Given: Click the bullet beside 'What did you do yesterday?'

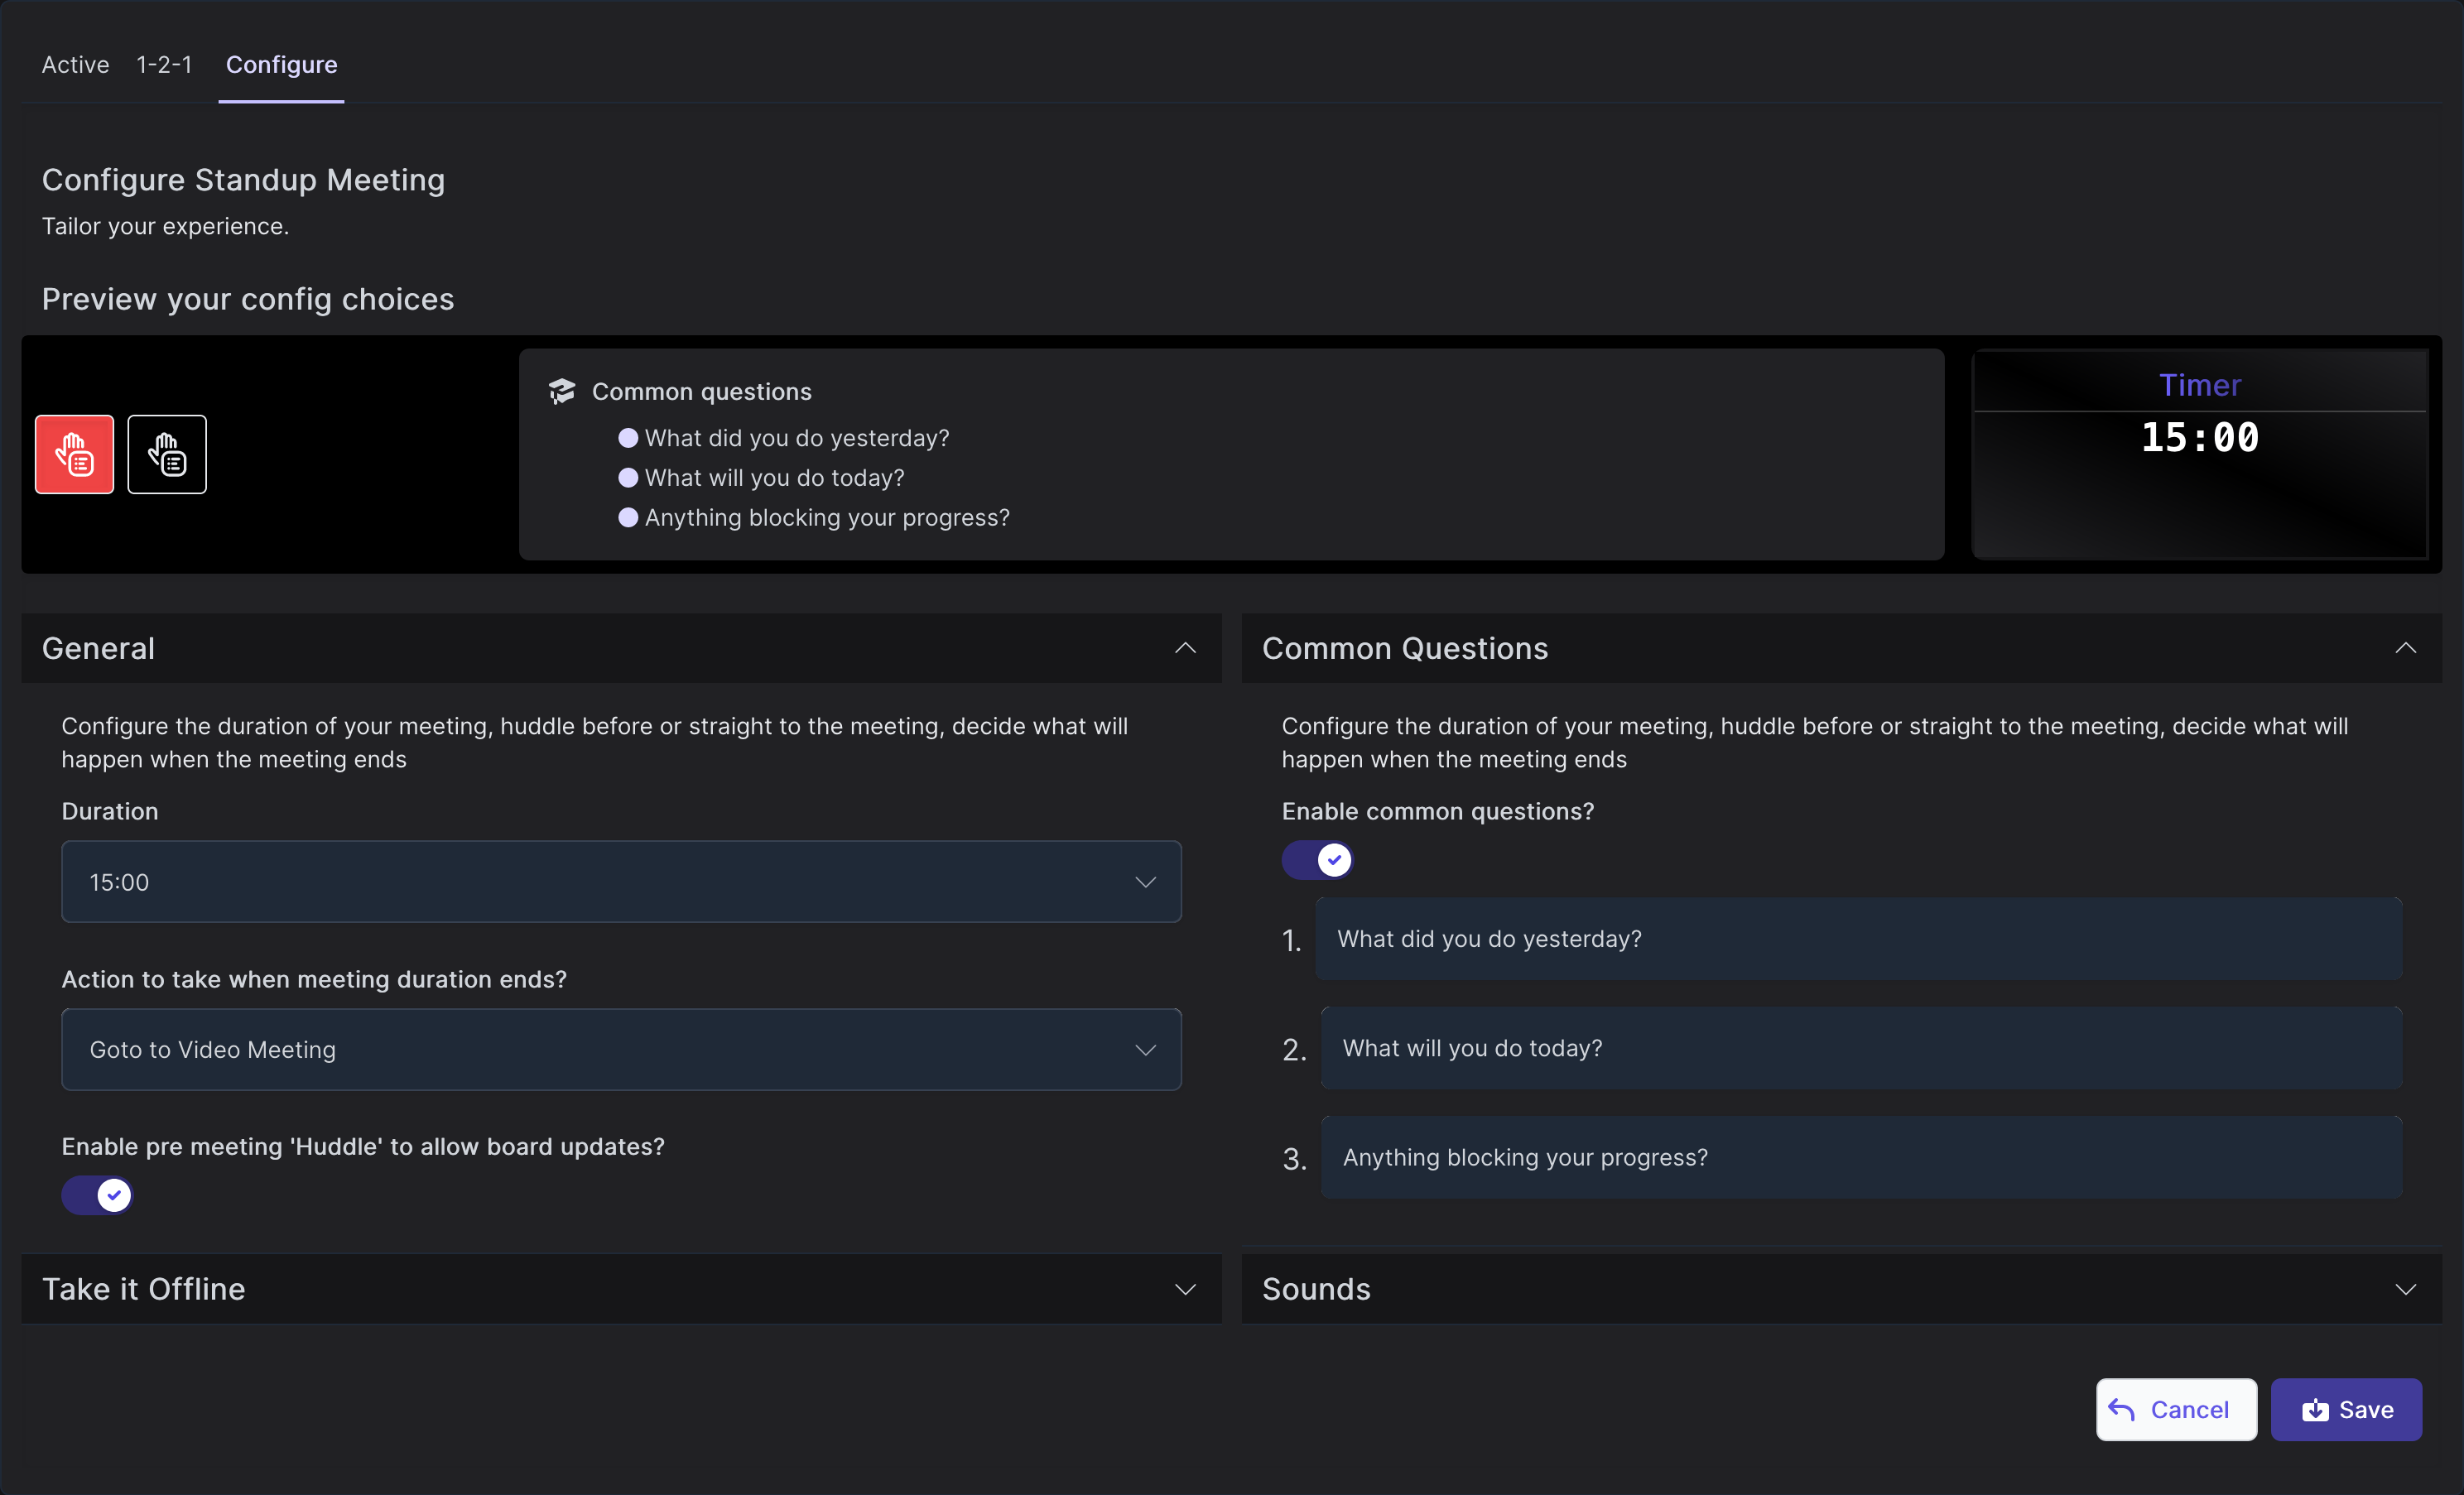Looking at the screenshot, I should (628, 438).
